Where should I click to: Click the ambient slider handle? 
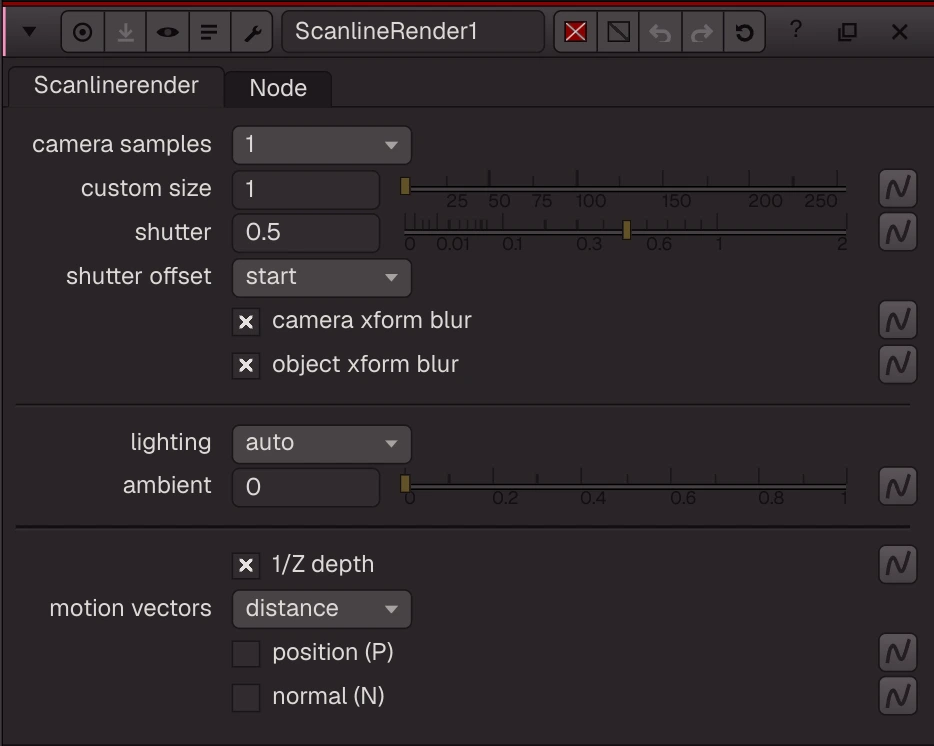coord(405,484)
